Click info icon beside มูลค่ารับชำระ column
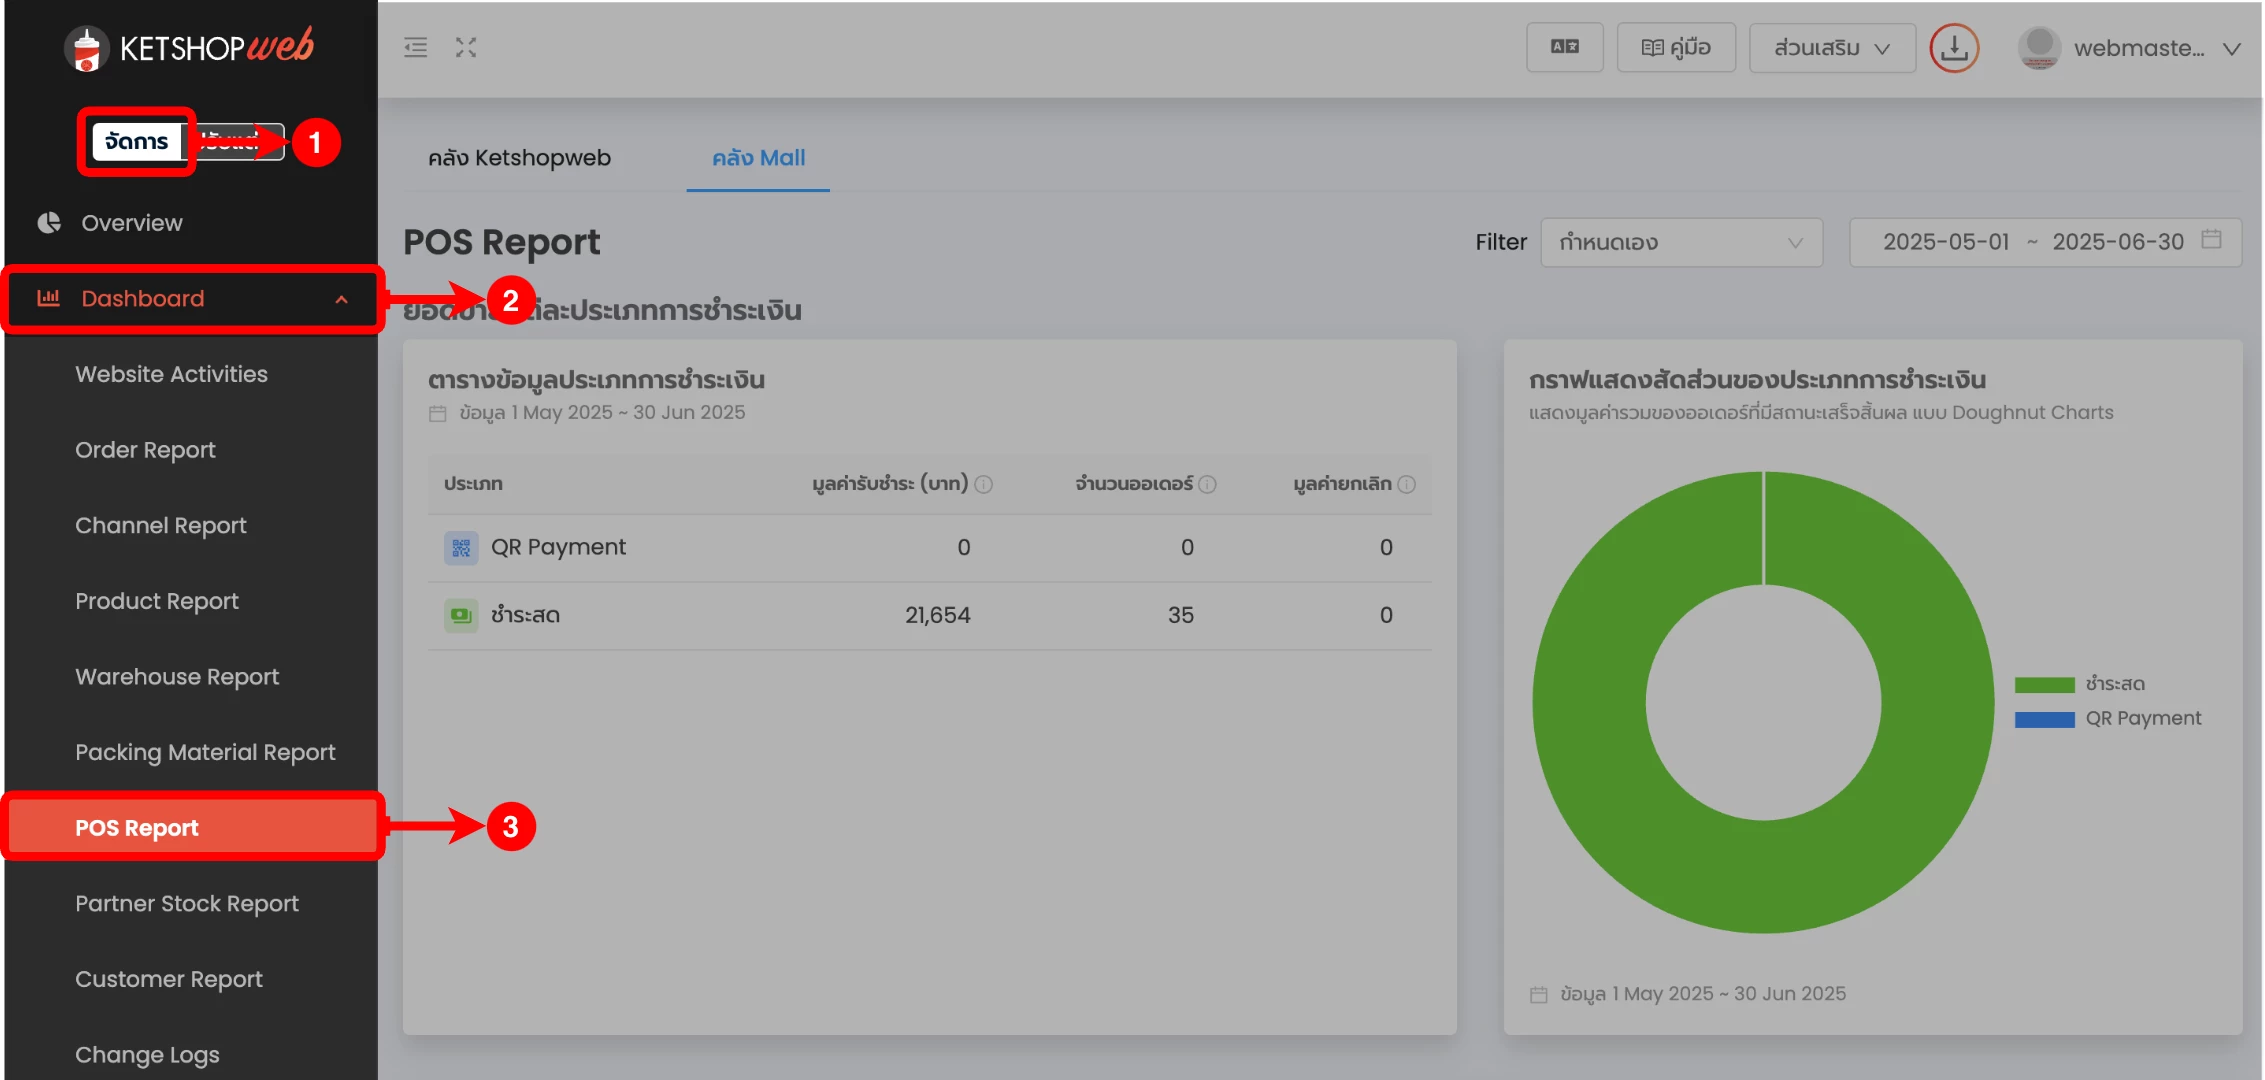This screenshot has height=1080, width=2265. pos(984,485)
